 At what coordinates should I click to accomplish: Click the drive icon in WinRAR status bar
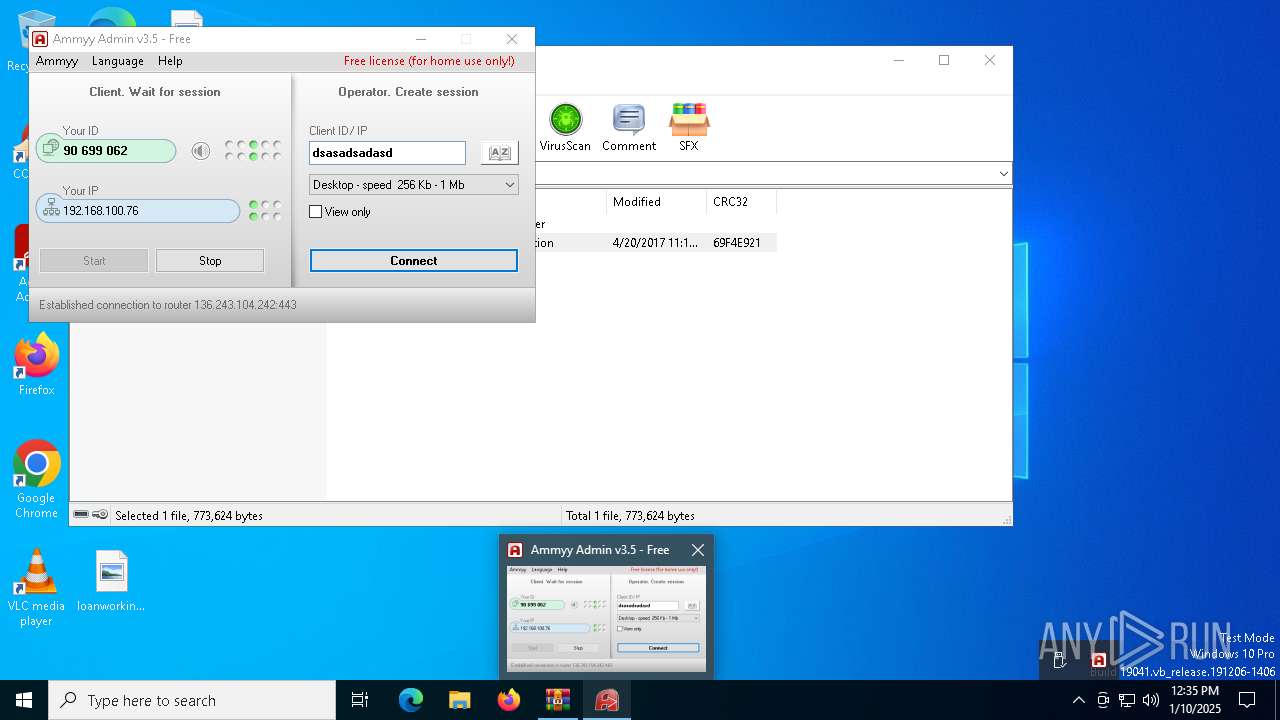coord(81,515)
